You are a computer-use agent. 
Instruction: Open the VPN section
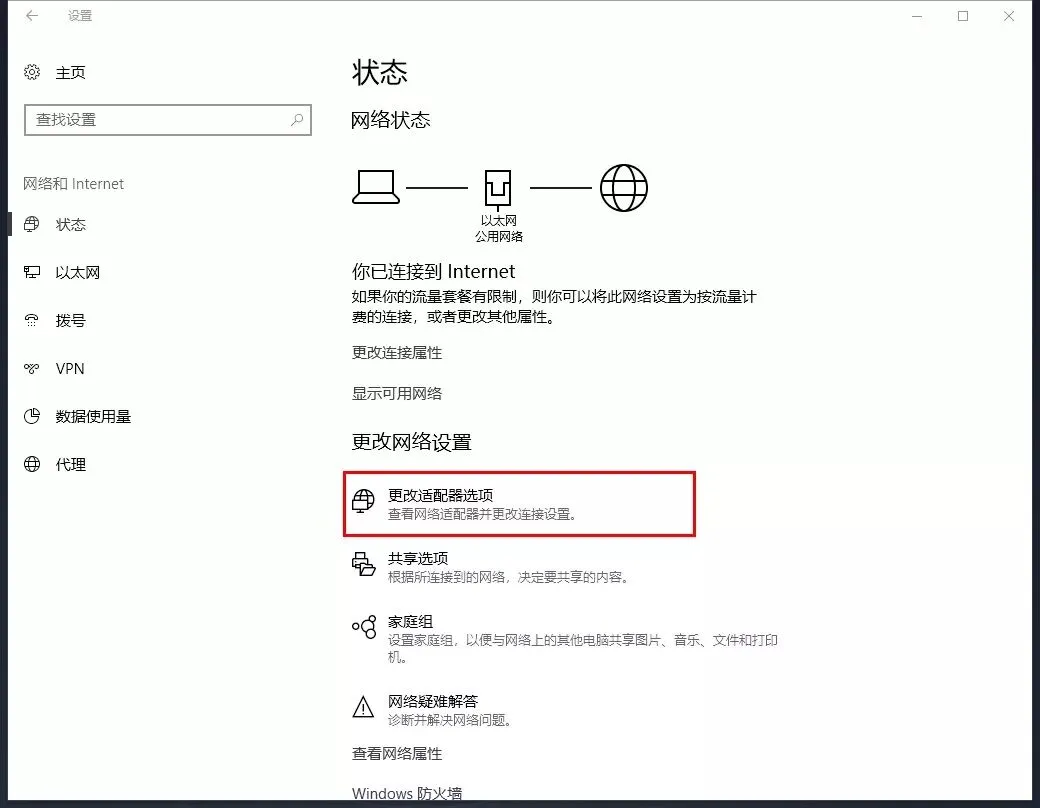click(72, 368)
